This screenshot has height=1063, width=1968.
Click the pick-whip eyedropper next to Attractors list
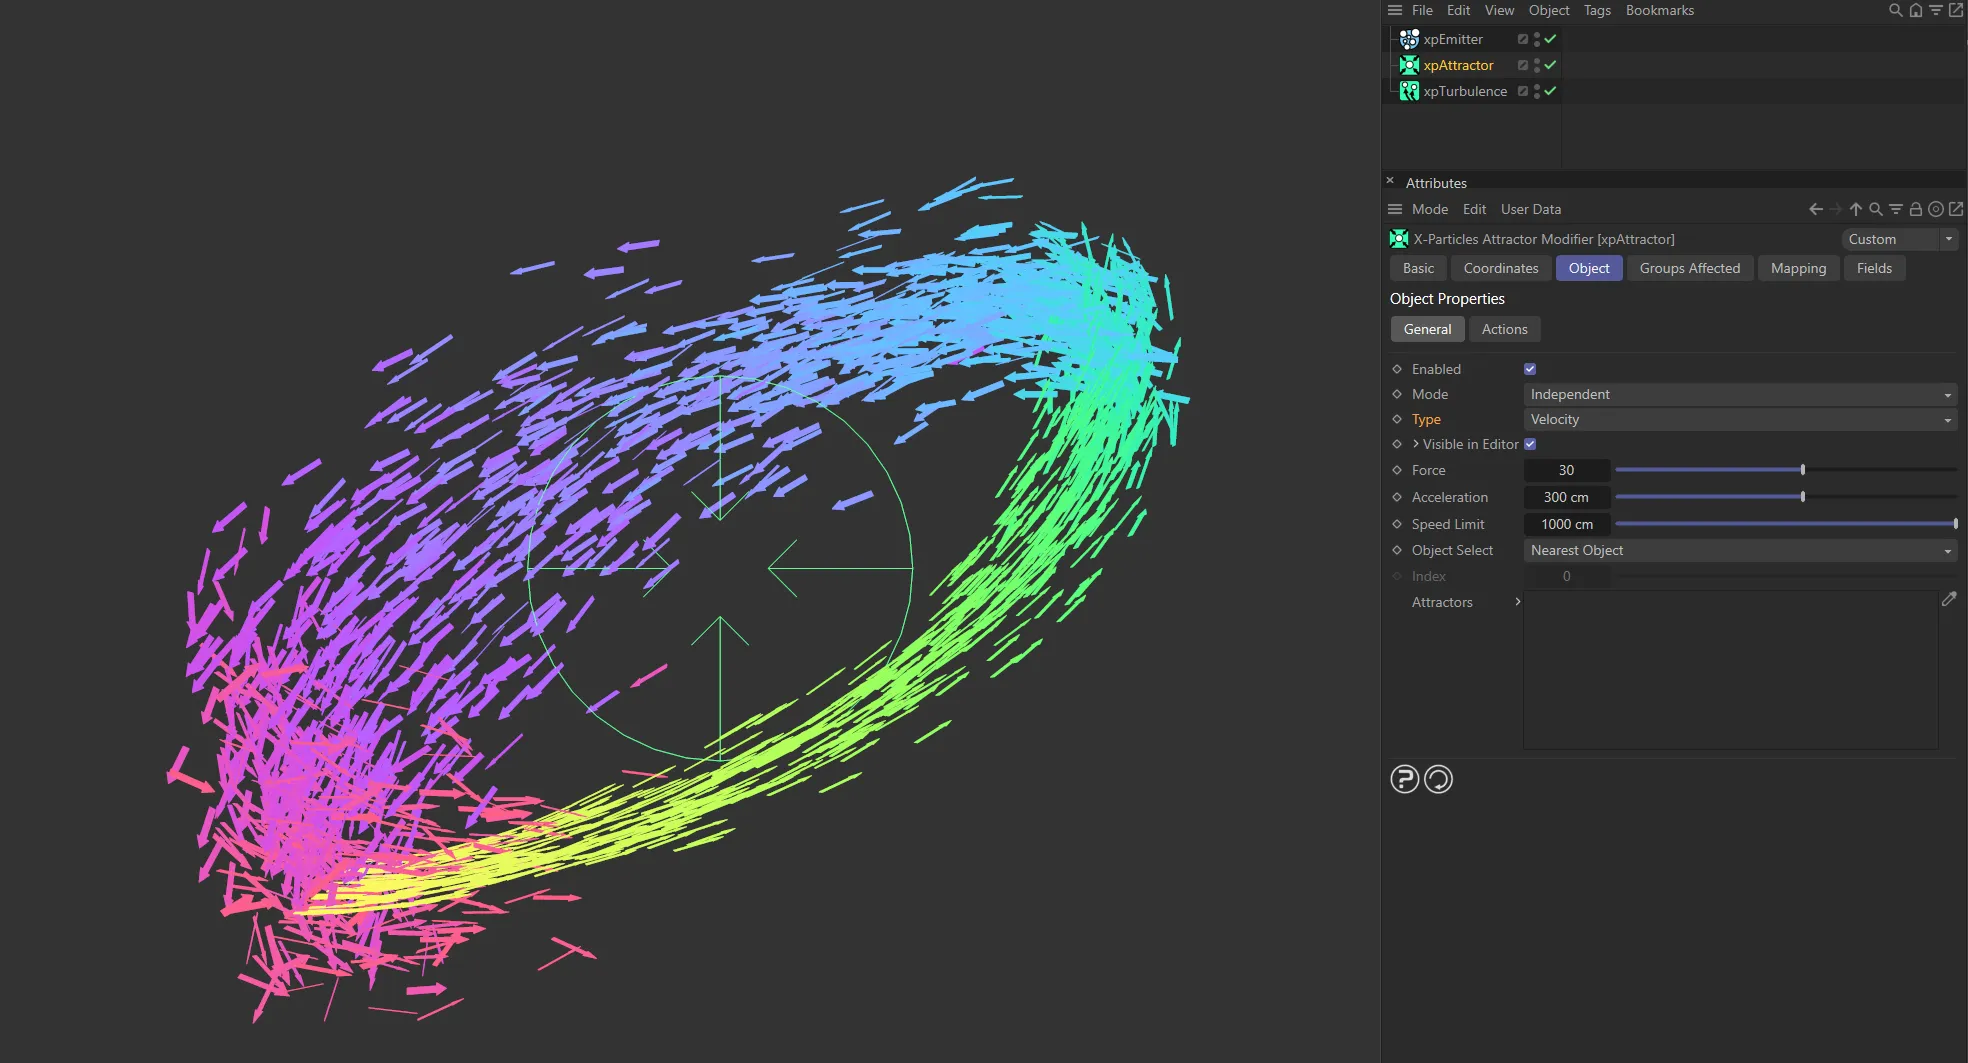pyautogui.click(x=1950, y=598)
